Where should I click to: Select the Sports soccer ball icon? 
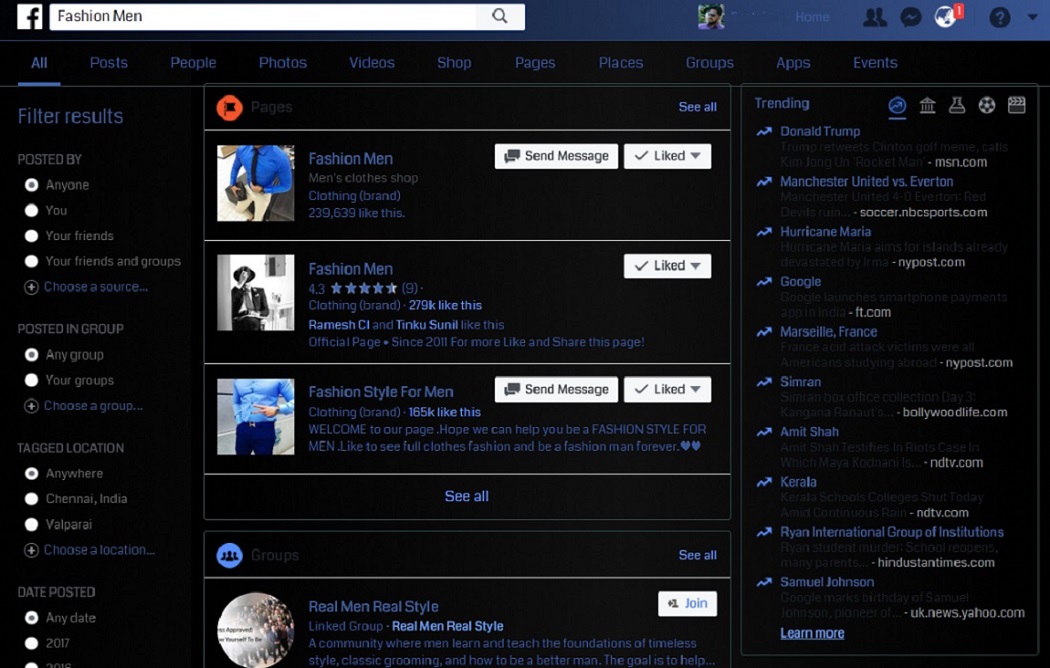986,105
